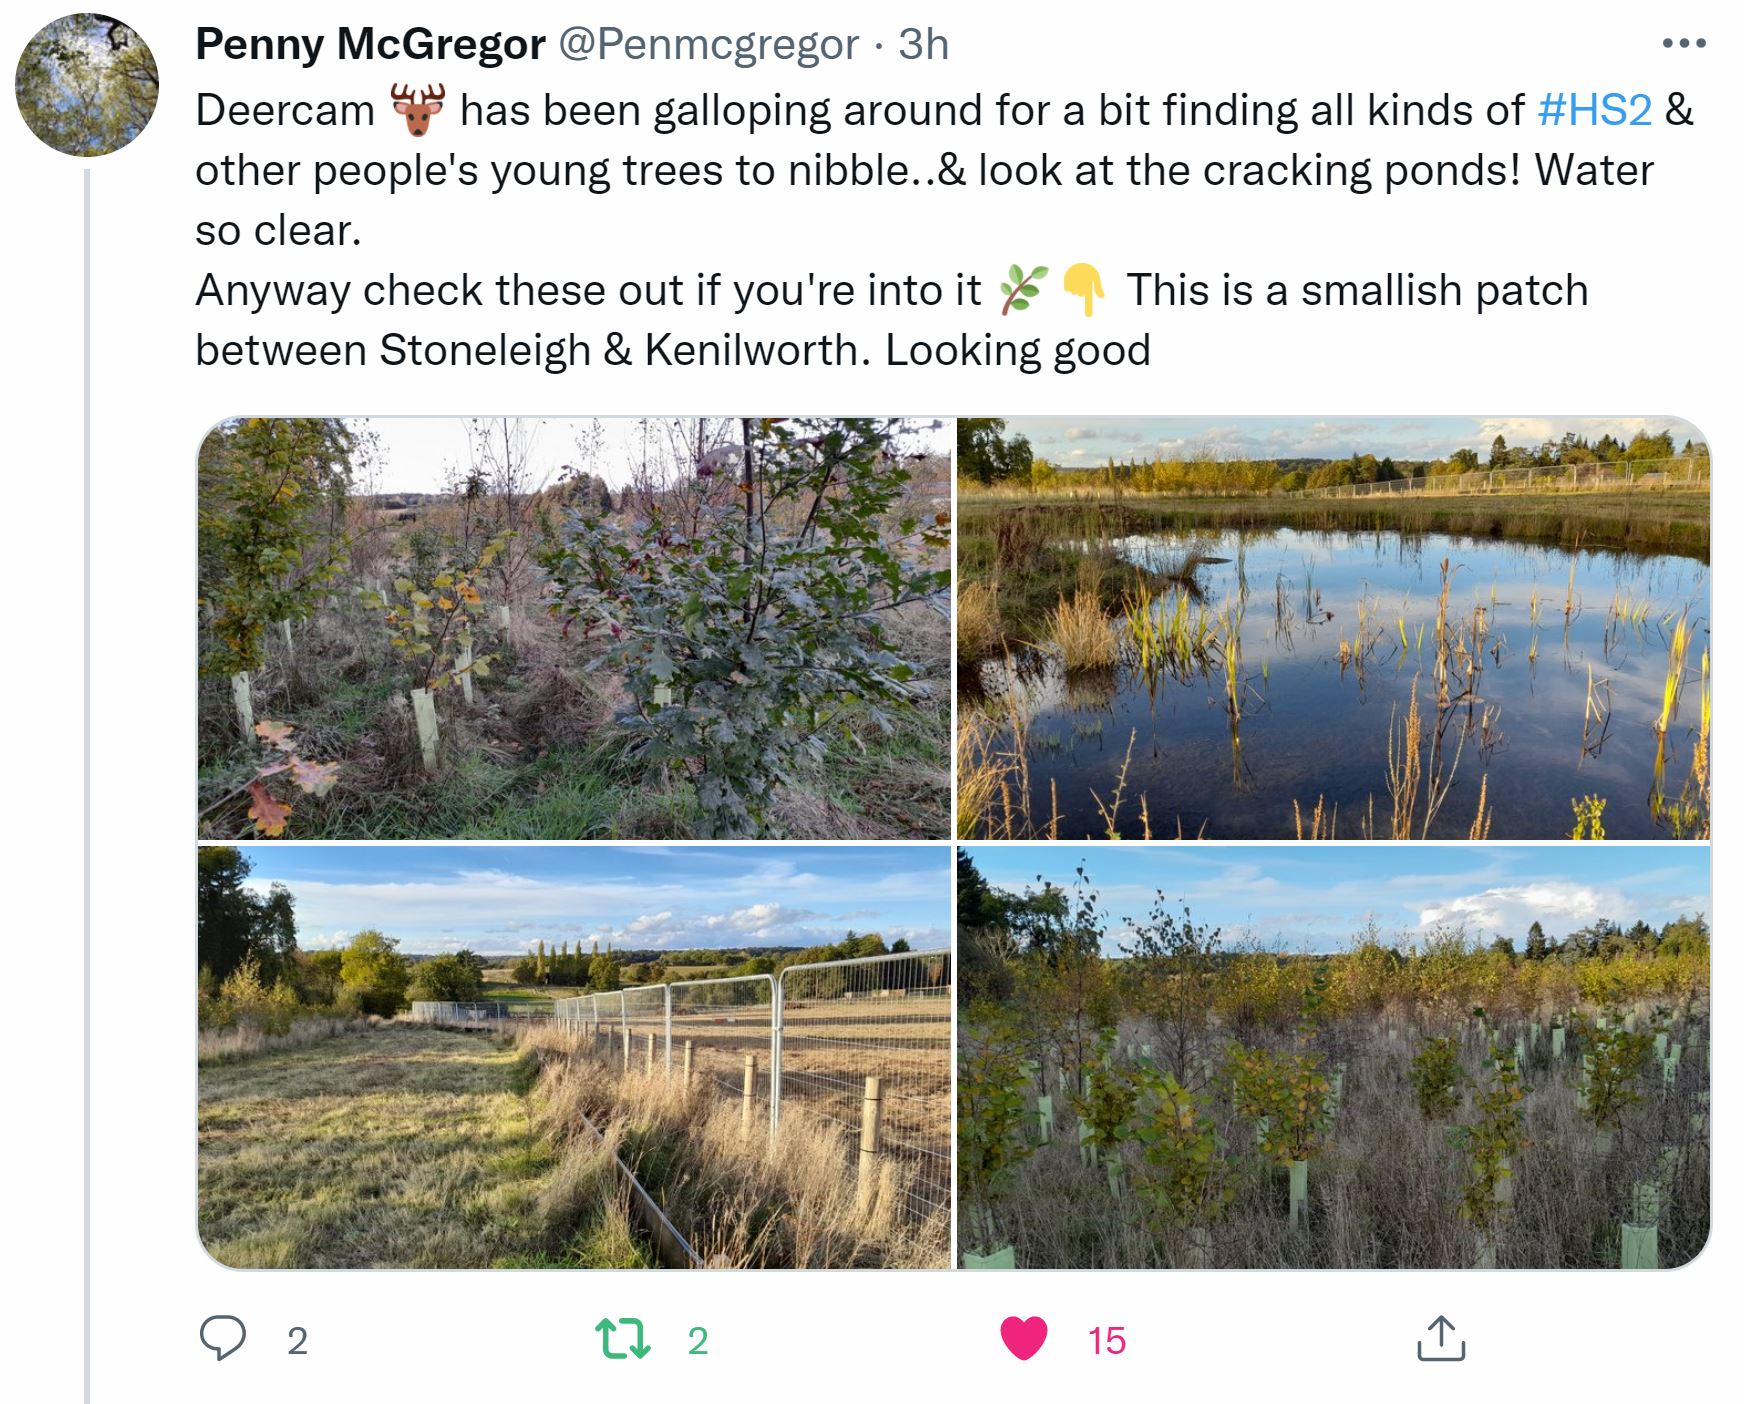Click the green retweet icon

[623, 1339]
